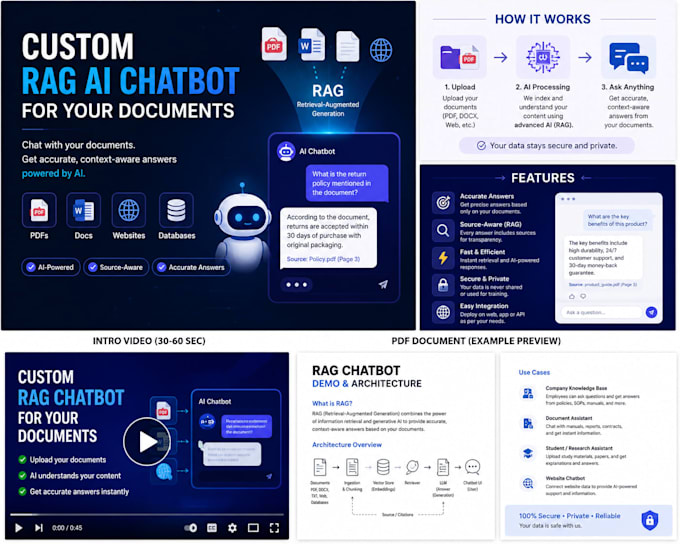Click the AI-Powered badge
This screenshot has height=544, width=680.
coord(51,267)
